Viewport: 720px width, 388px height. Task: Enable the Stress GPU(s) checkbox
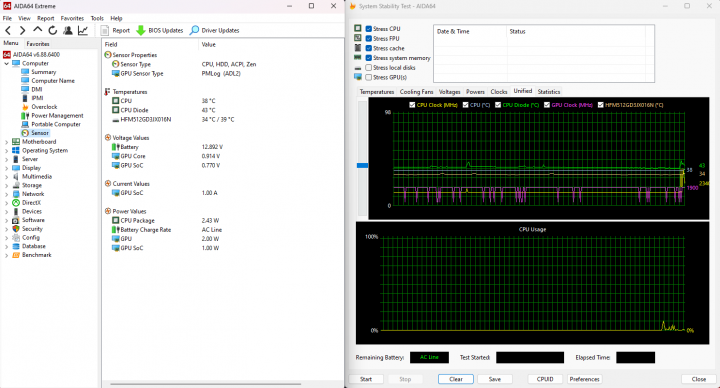368,77
